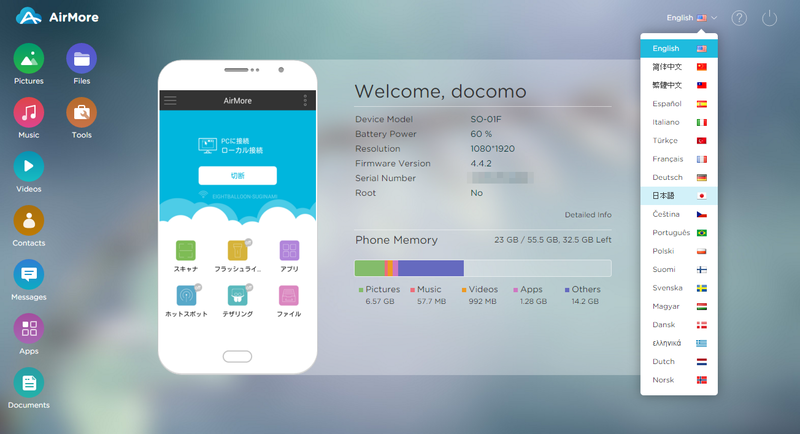
Task: Choose Polski from the language list
Action: 679,251
